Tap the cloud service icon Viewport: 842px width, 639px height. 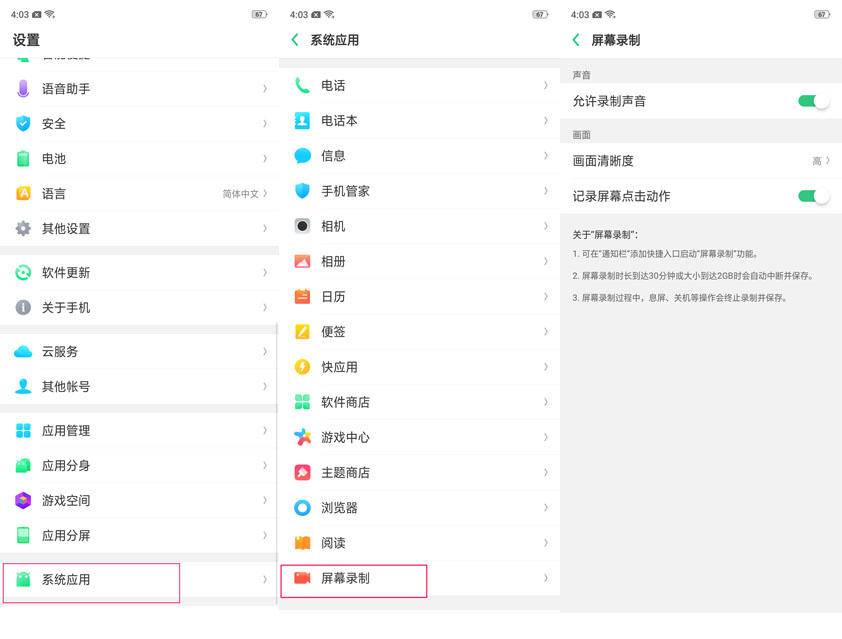click(23, 352)
